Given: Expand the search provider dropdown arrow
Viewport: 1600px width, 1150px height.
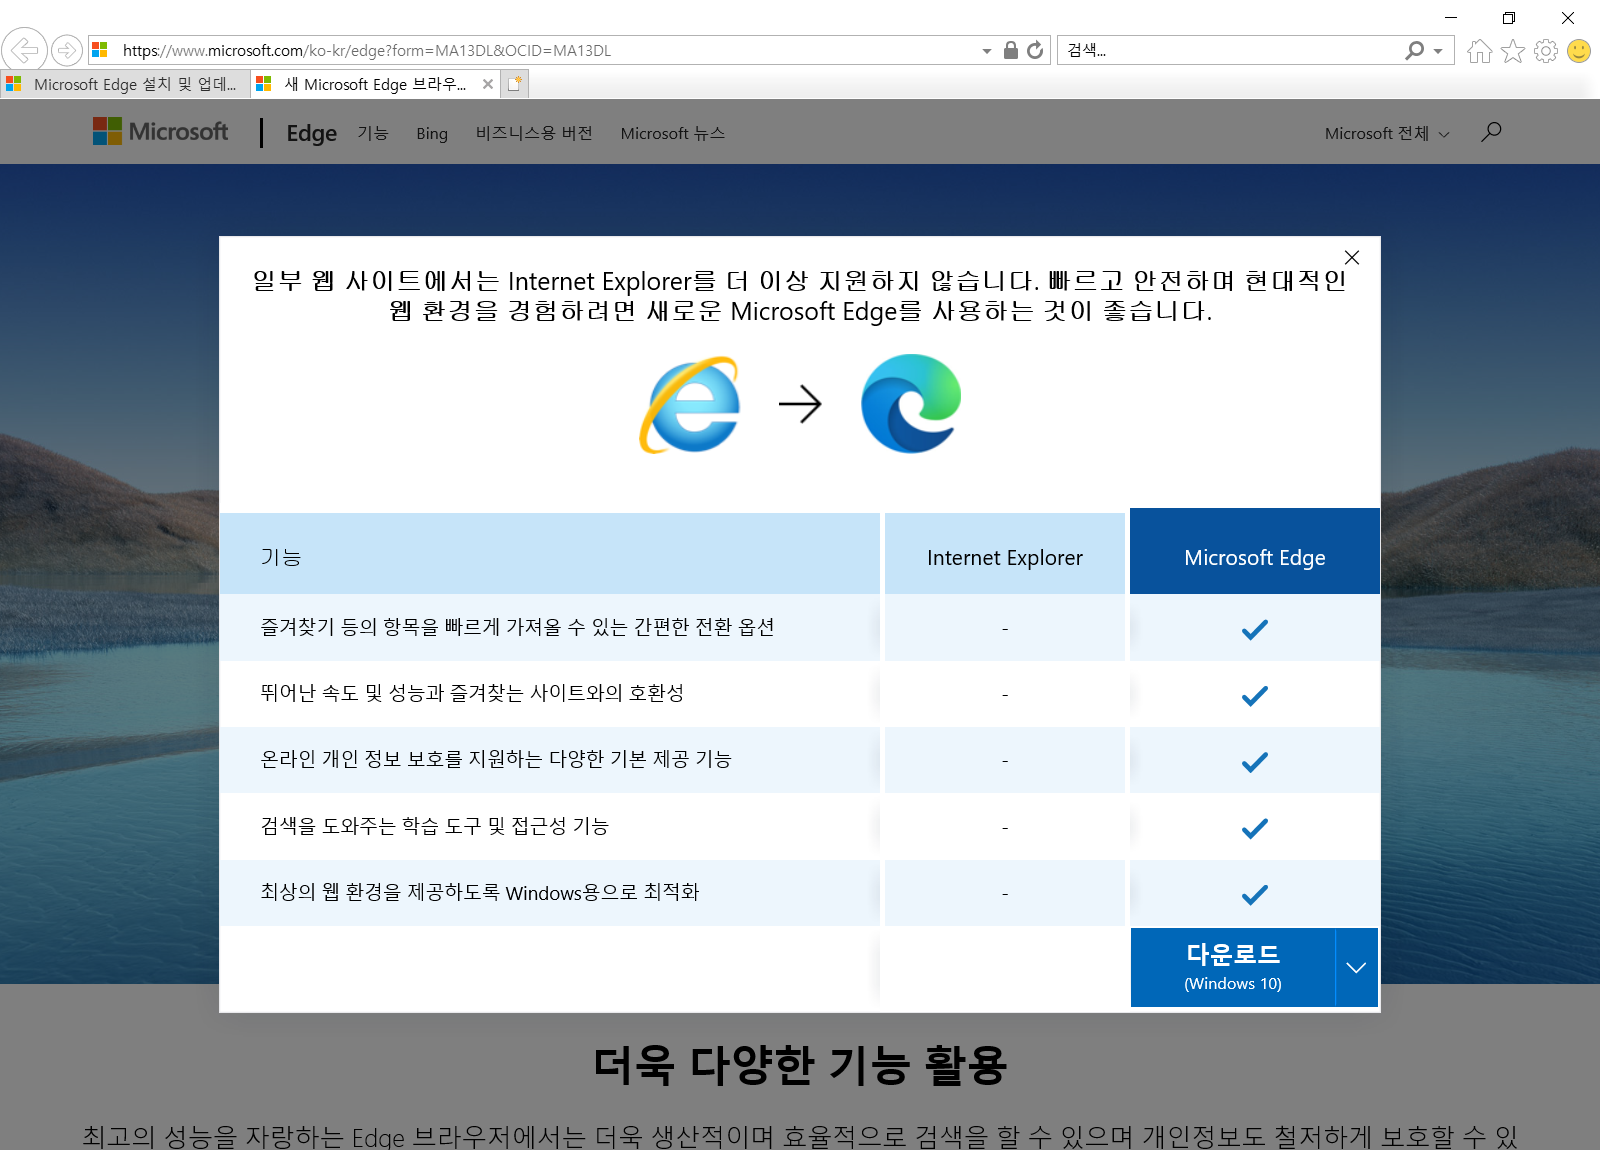Looking at the screenshot, I should (1438, 51).
